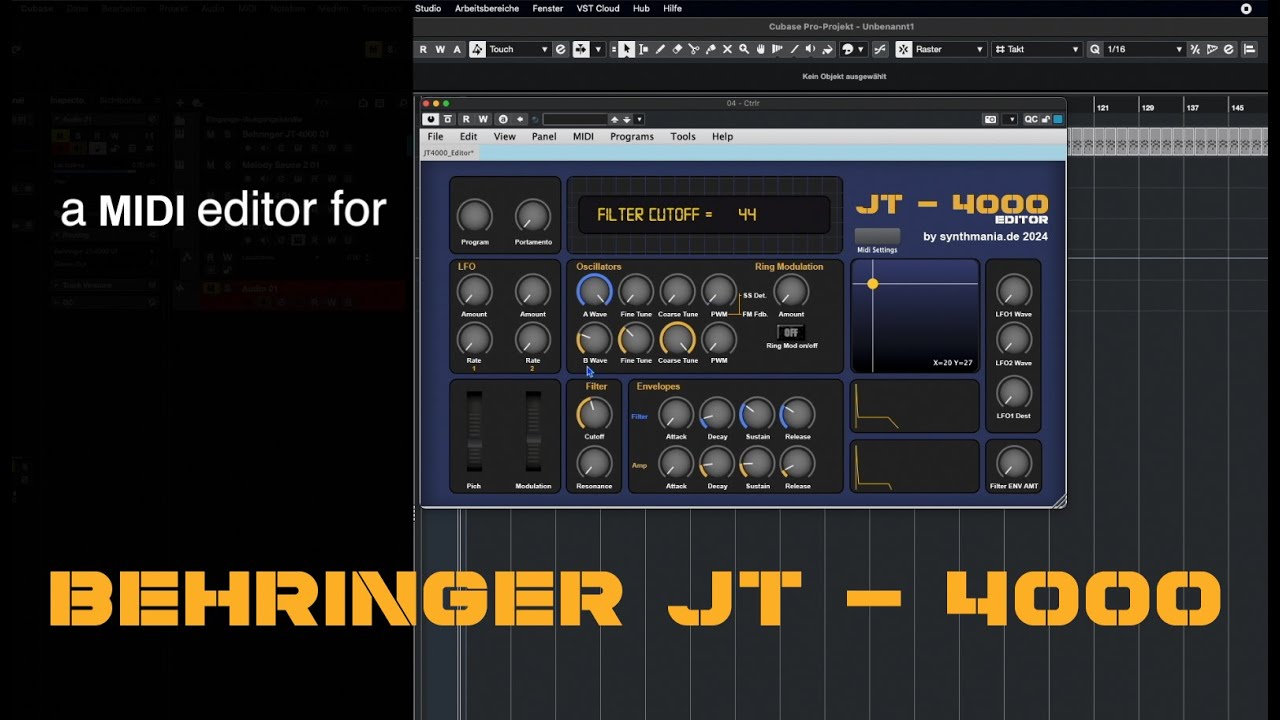This screenshot has height=720, width=1280.
Task: Open the QC quick controls button
Action: pyautogui.click(x=1031, y=119)
